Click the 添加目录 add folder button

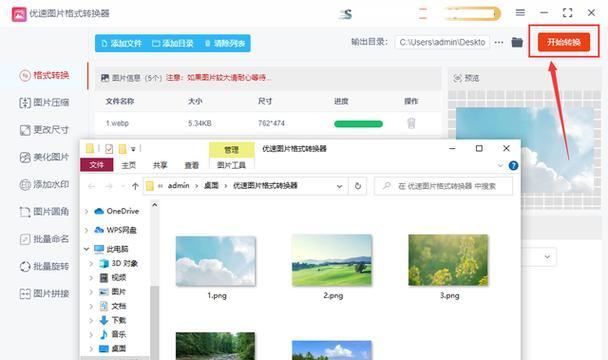pyautogui.click(x=173, y=43)
